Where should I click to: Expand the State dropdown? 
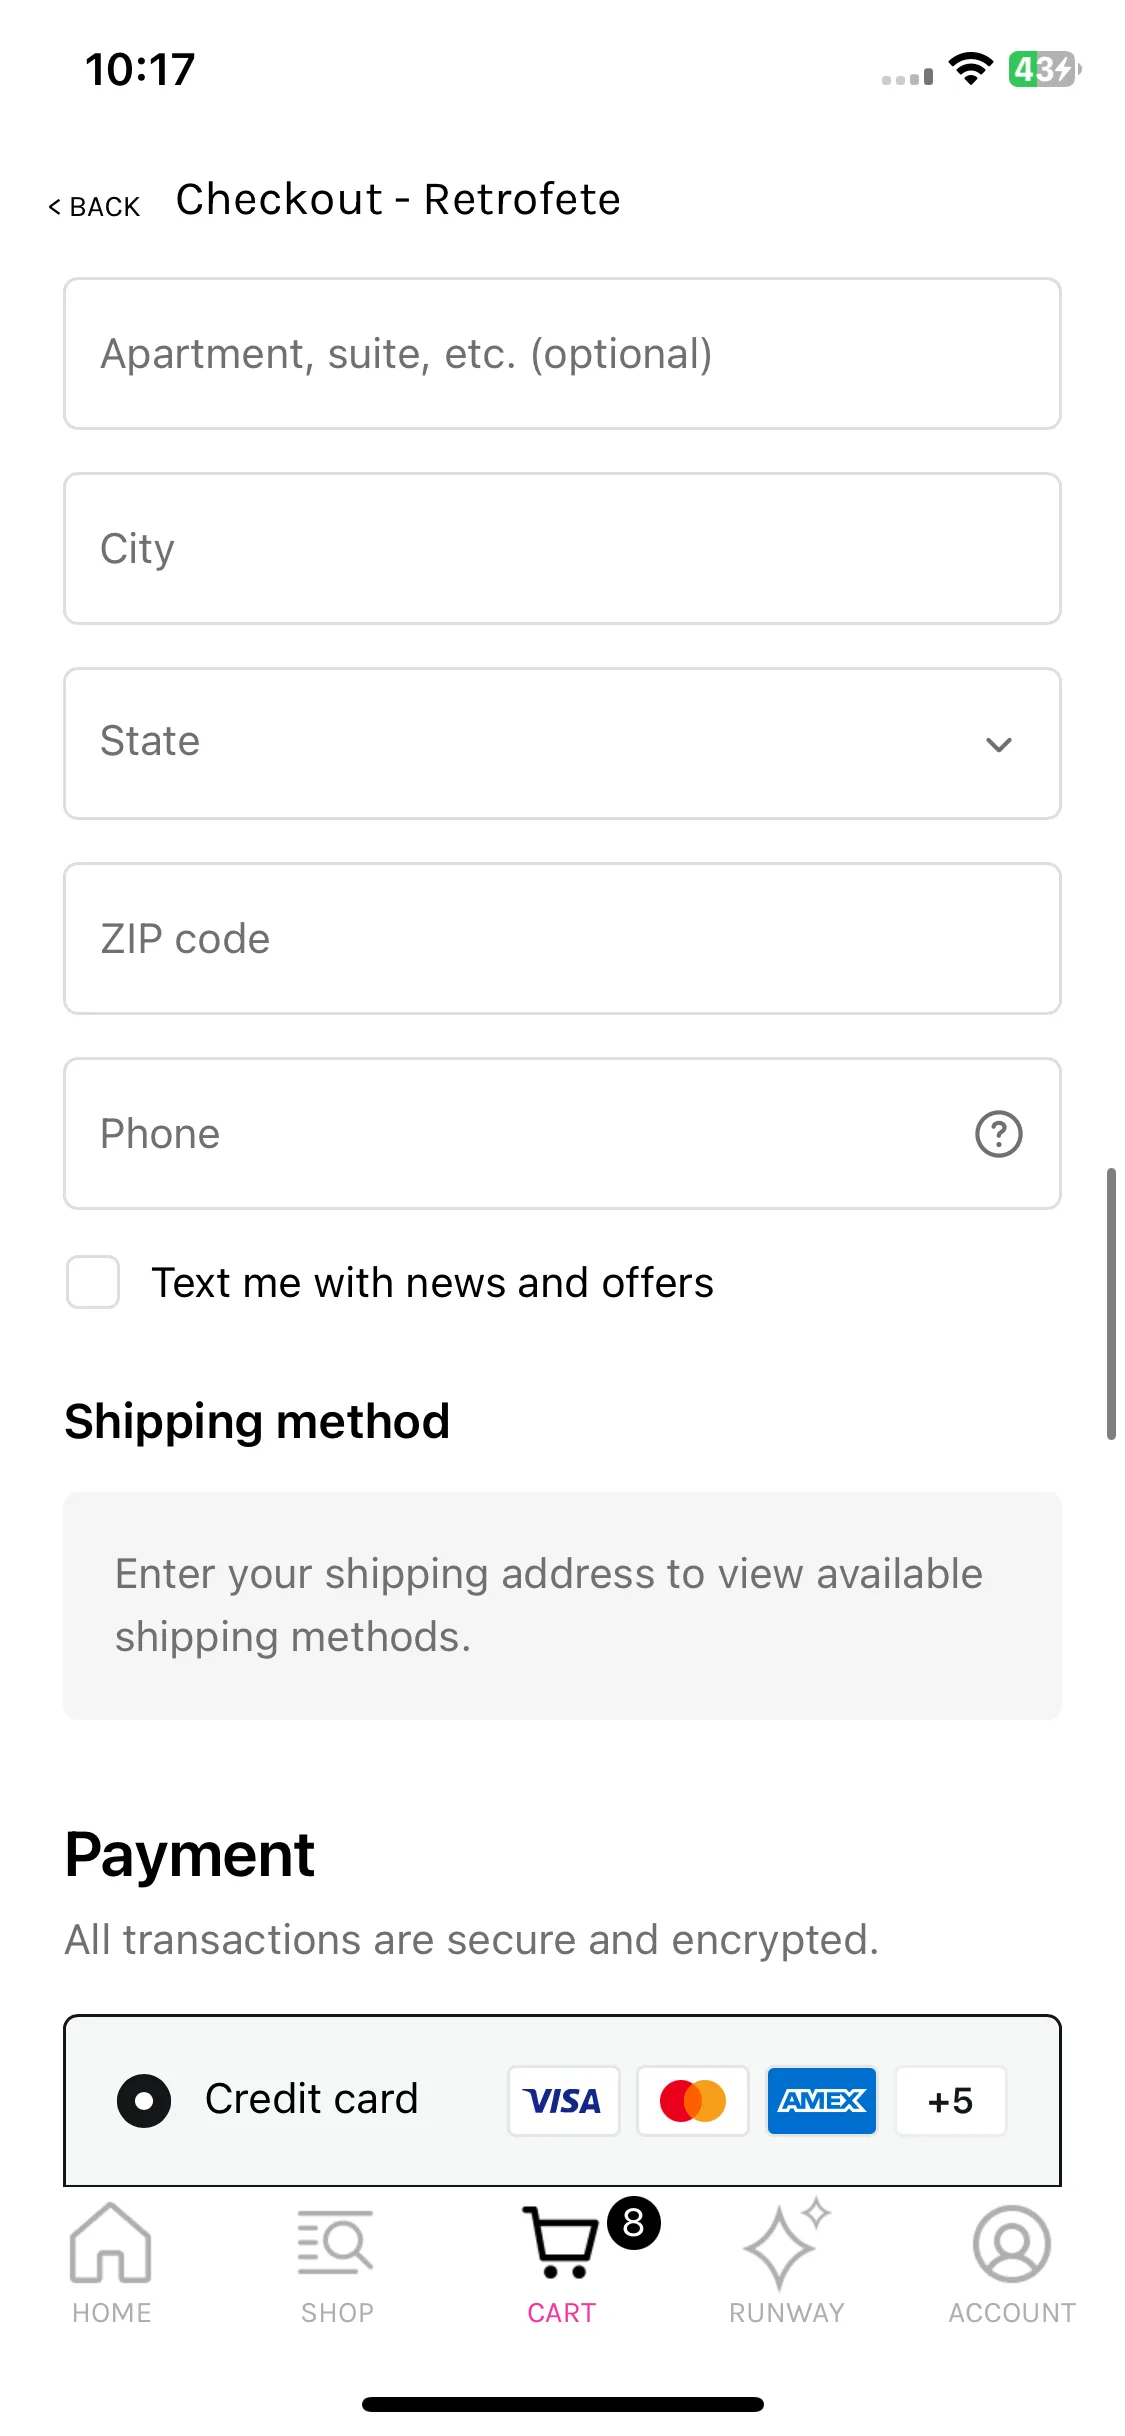(562, 743)
